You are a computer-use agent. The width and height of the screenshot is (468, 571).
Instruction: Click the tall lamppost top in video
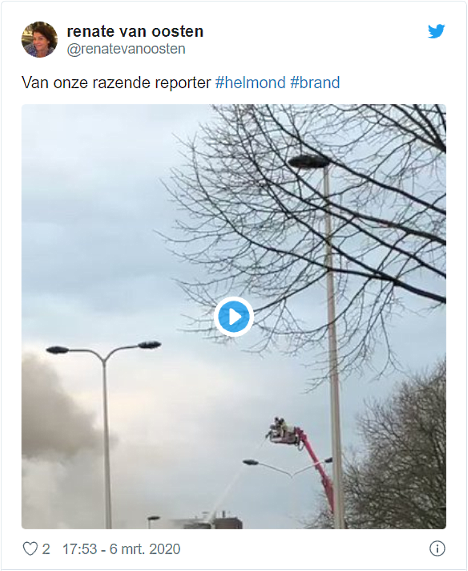[x=309, y=161]
